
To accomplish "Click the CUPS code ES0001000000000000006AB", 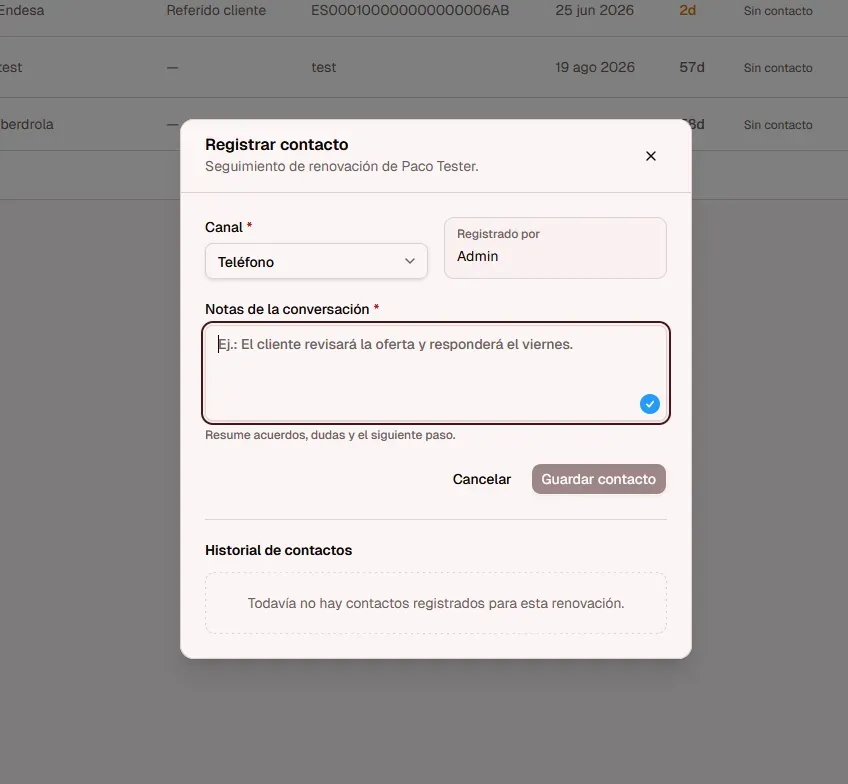I will tap(410, 10).
